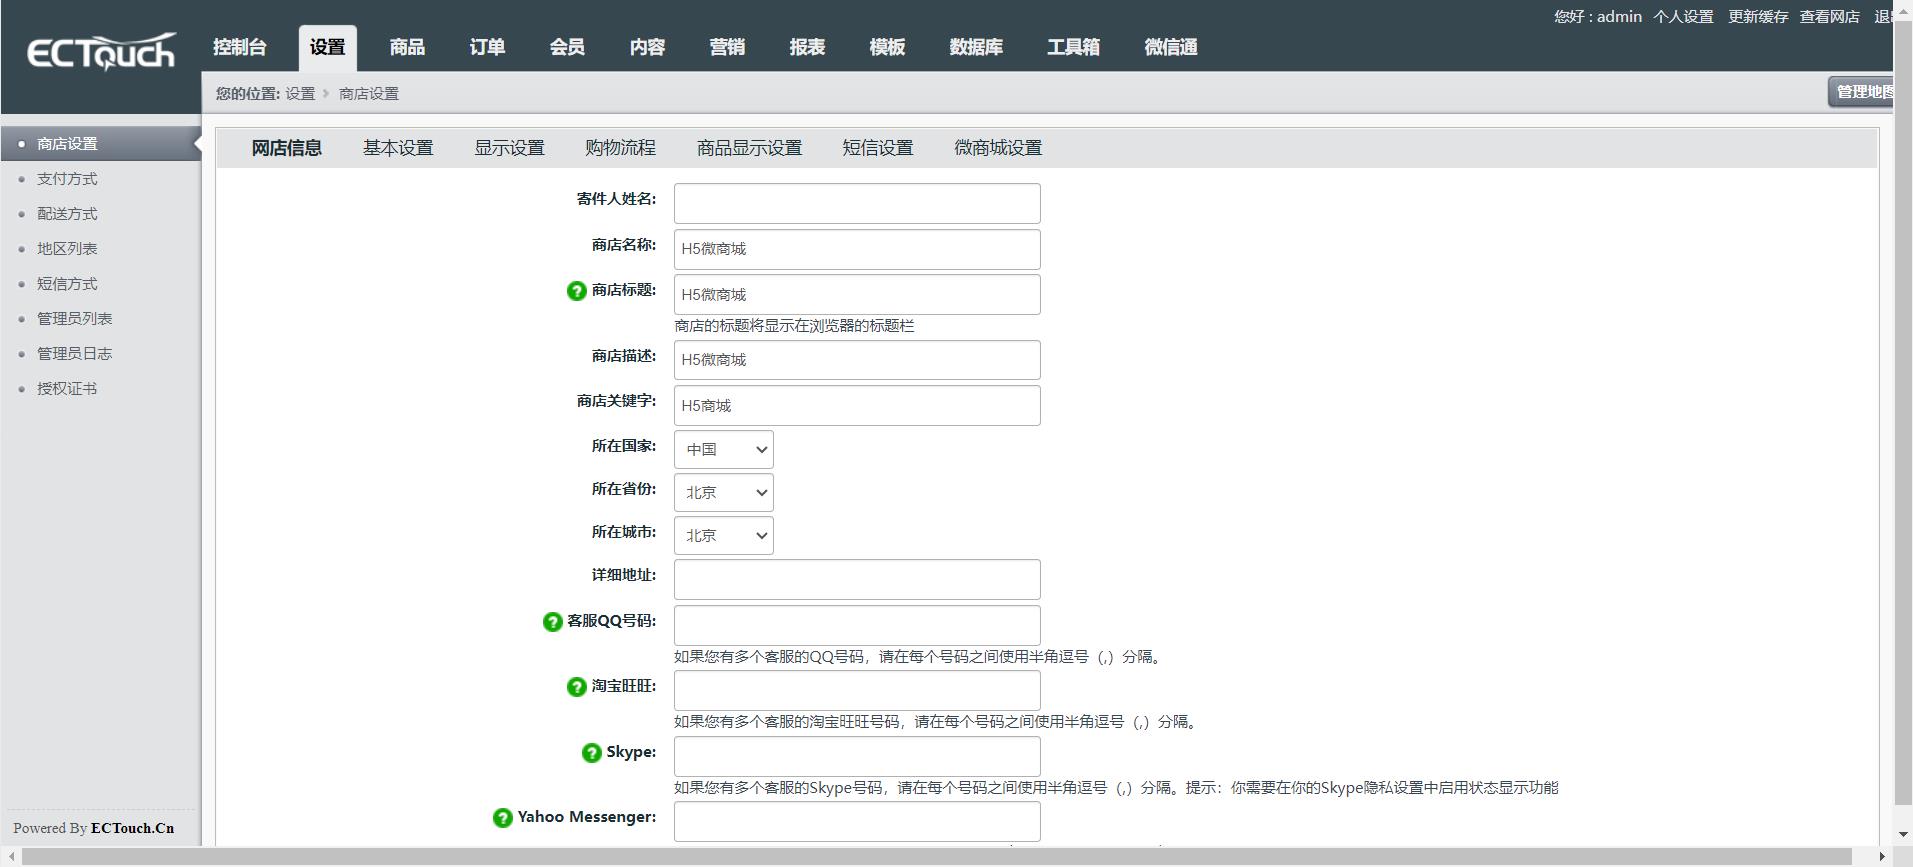Open the 内容 top menu
This screenshot has height=867, width=1913.
point(647,47)
